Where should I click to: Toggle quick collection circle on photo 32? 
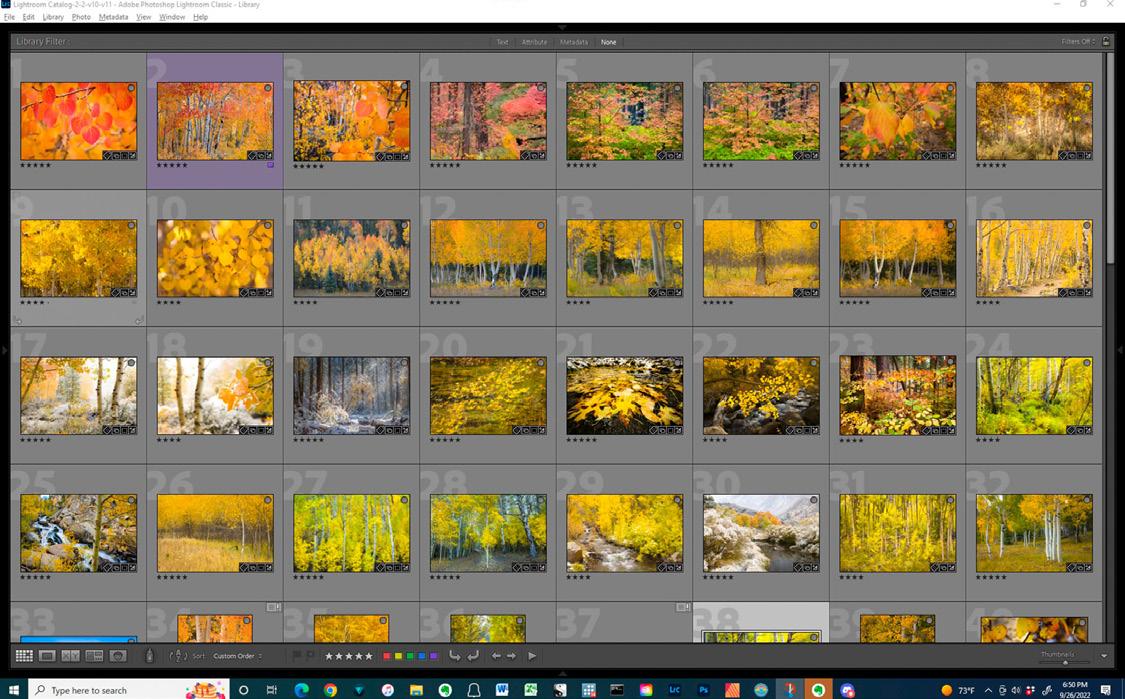(x=1086, y=500)
